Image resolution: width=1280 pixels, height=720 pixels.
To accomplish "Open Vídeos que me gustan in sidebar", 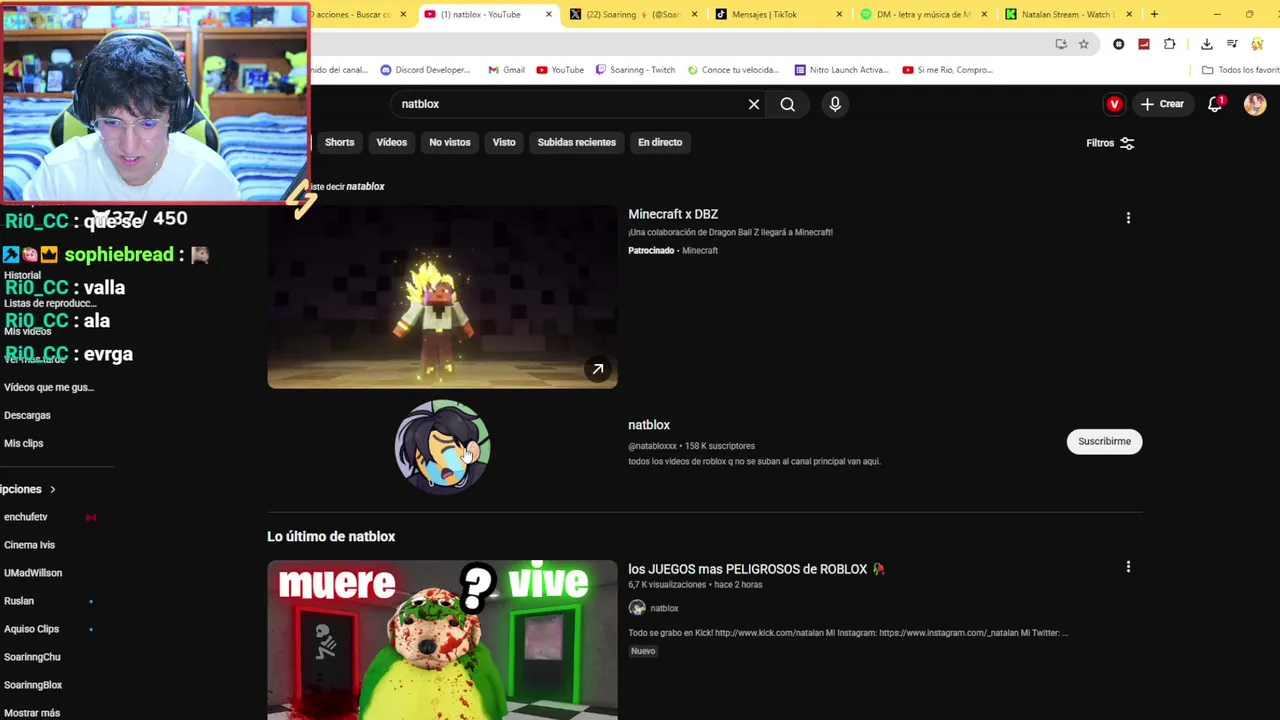I will coord(49,387).
